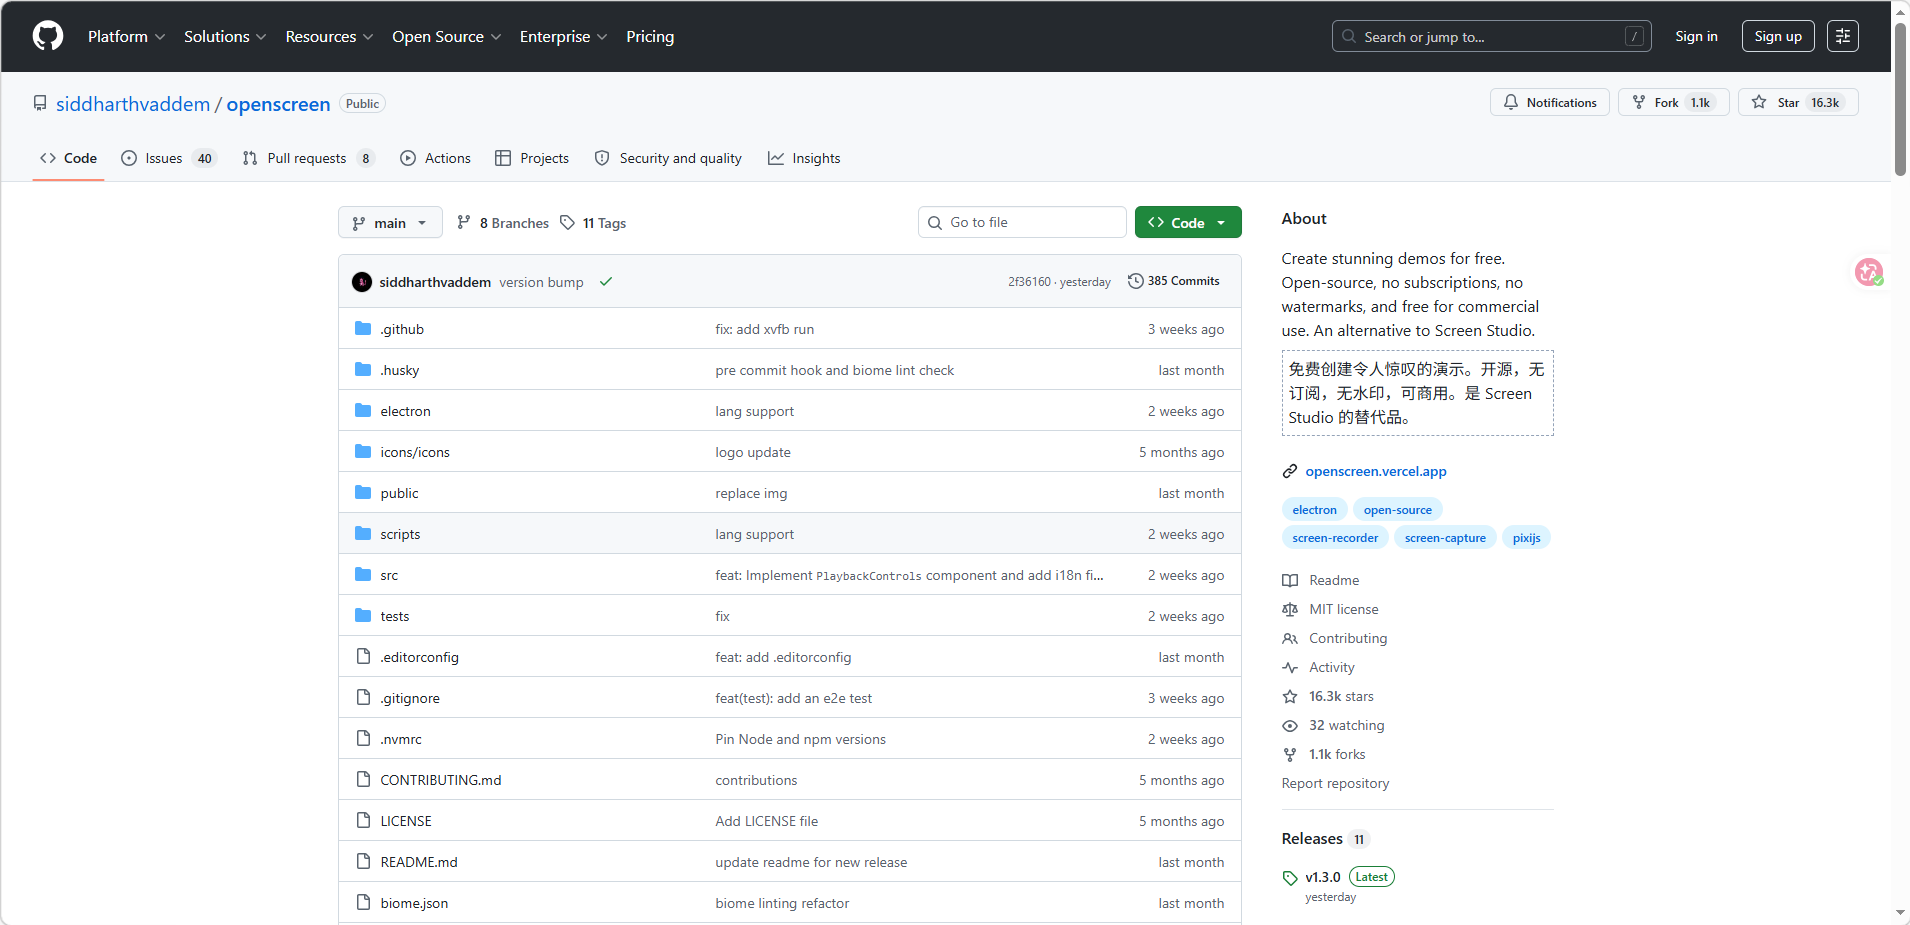The image size is (1910, 925).
Task: Click the LICENSE file icon
Action: (x=363, y=821)
